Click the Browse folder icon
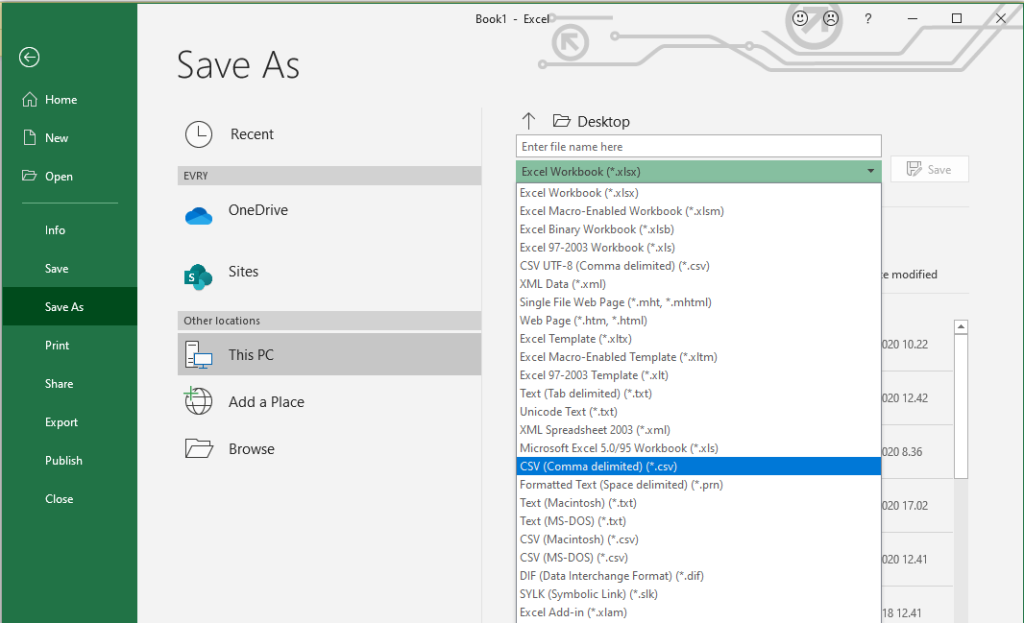This screenshot has height=623, width=1024. (x=199, y=449)
